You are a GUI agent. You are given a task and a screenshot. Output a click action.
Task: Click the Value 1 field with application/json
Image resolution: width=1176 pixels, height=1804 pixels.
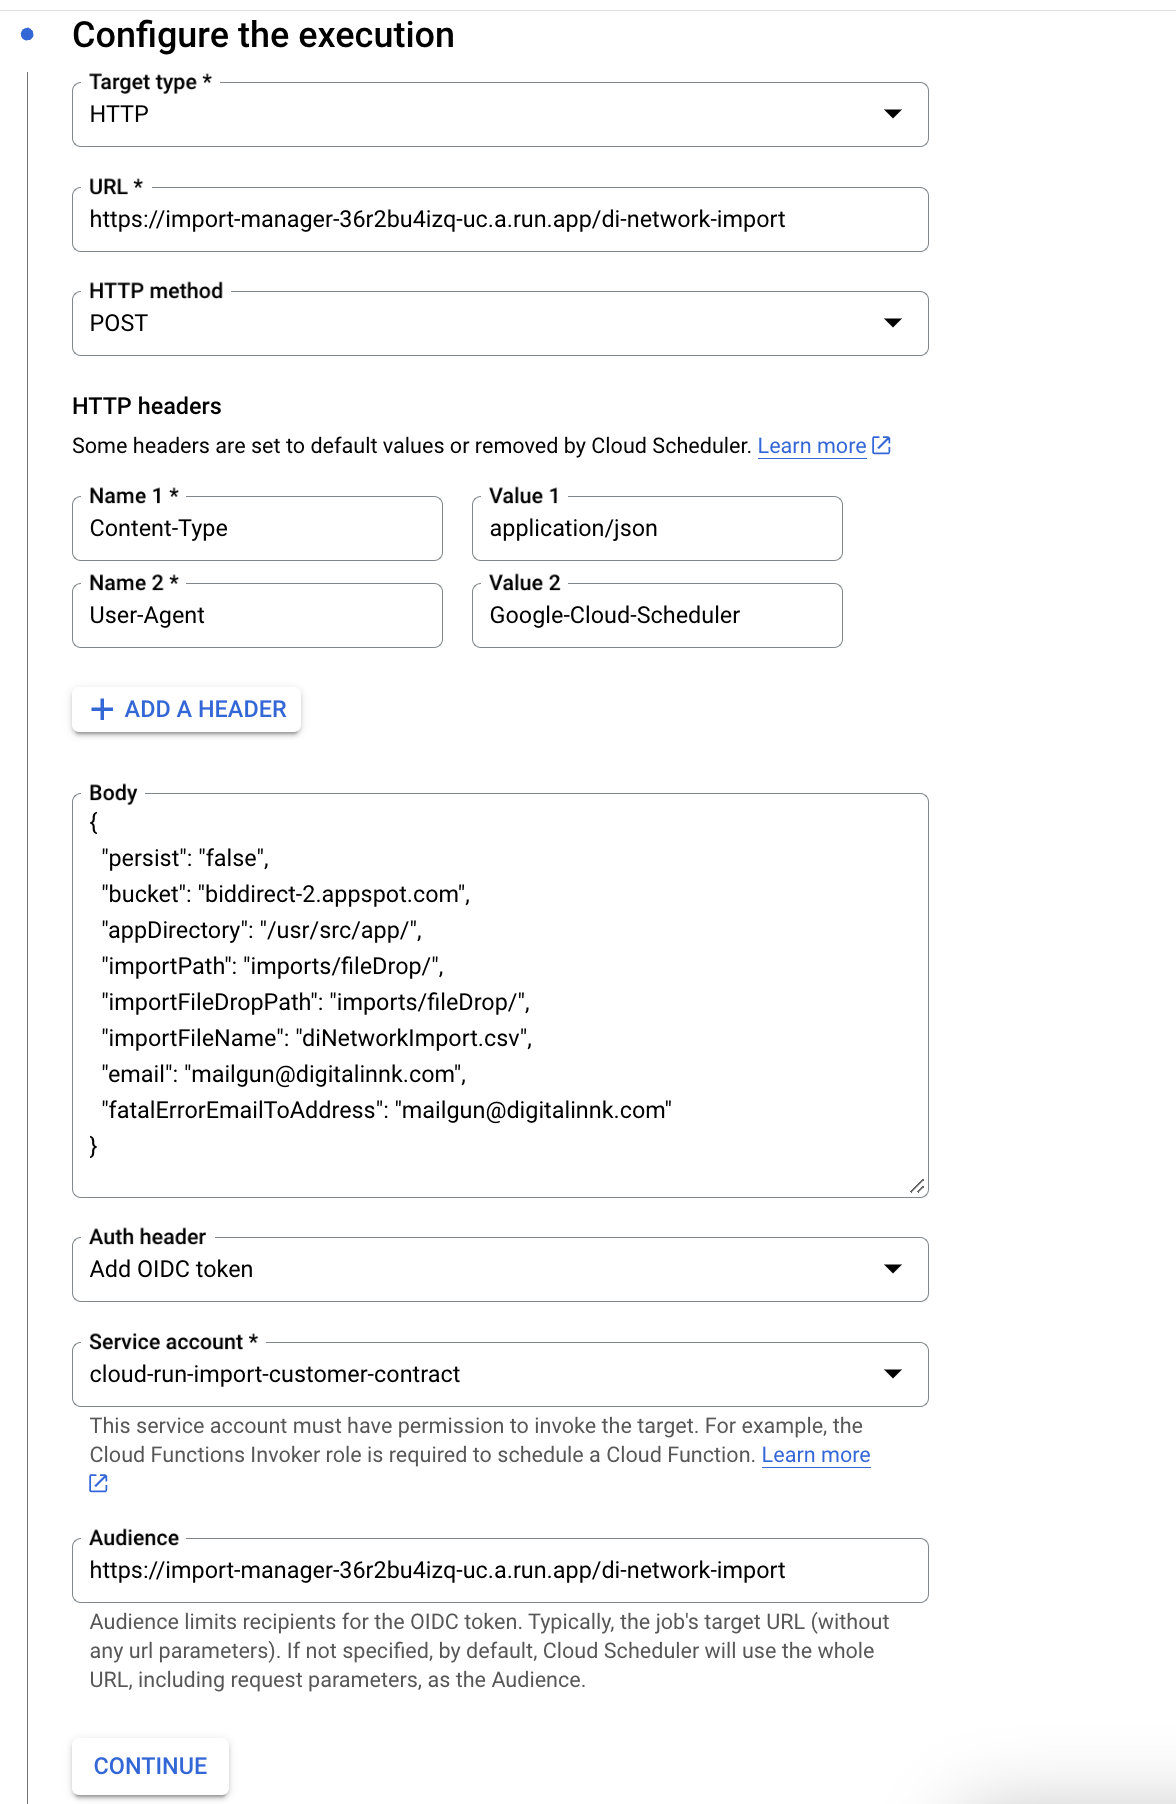click(x=657, y=529)
